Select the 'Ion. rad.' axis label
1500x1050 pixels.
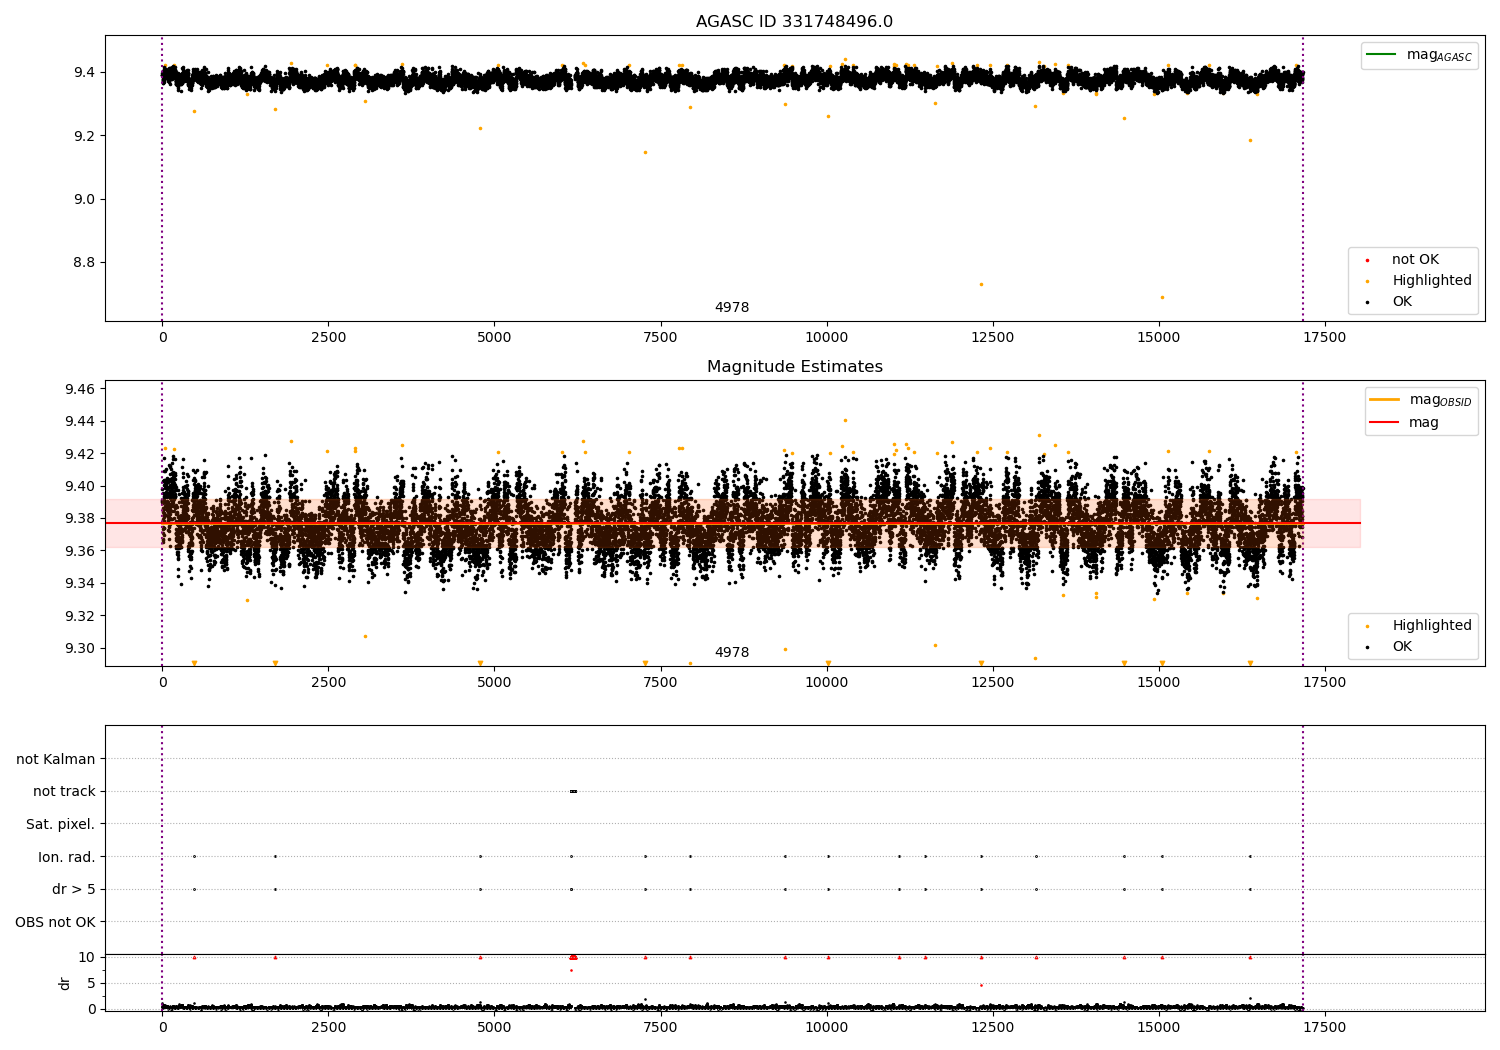(x=67, y=857)
